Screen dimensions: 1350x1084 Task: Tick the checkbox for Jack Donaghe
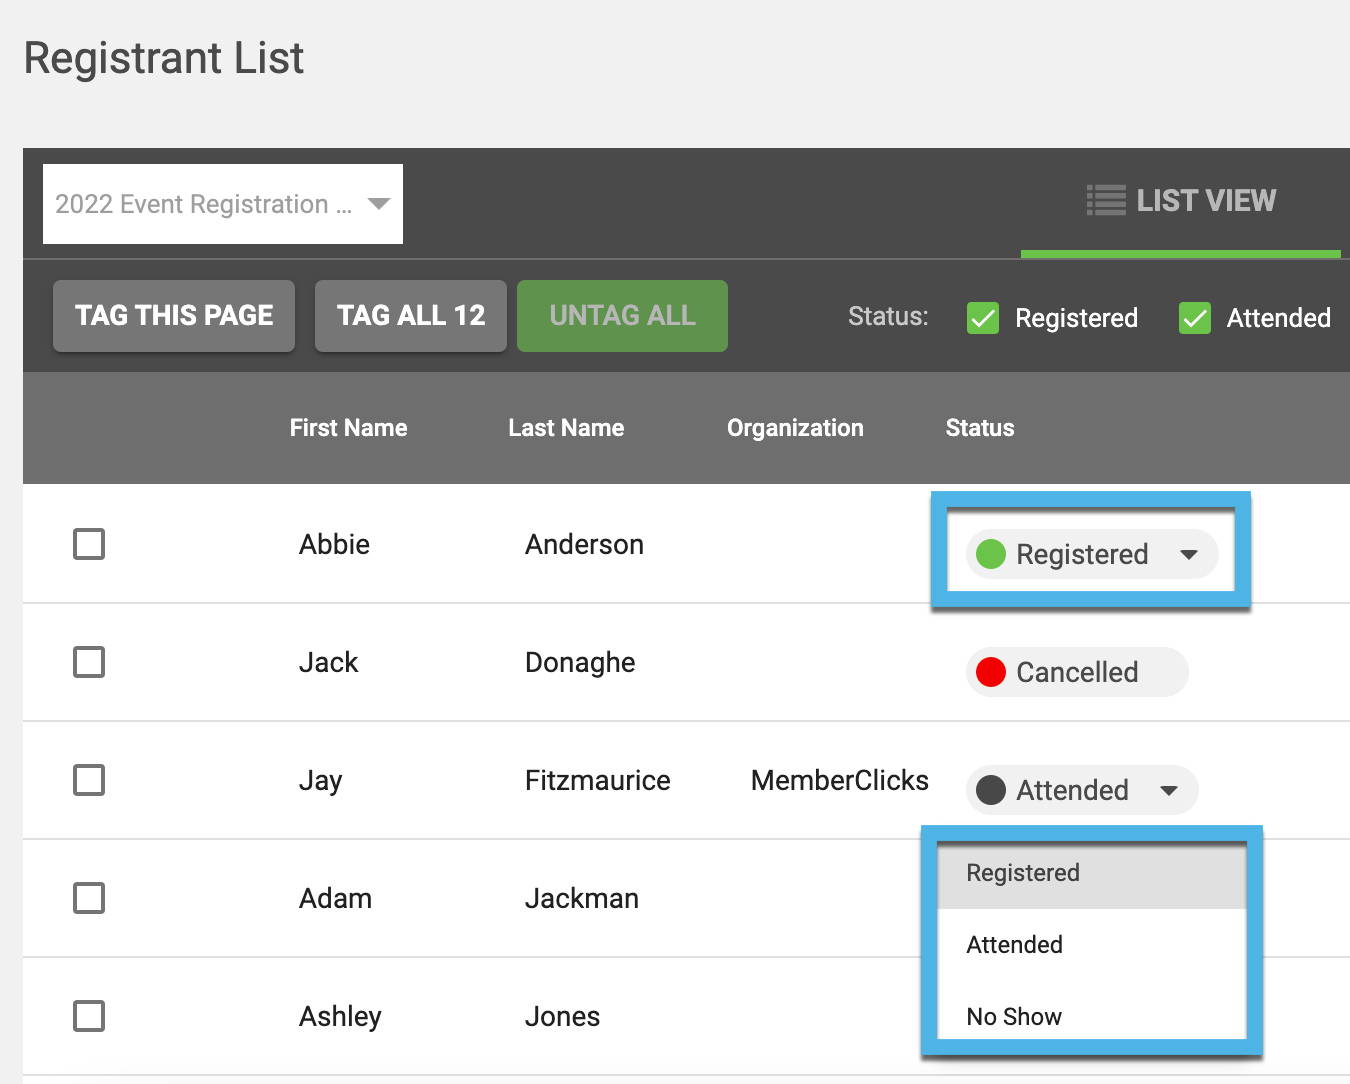point(89,662)
